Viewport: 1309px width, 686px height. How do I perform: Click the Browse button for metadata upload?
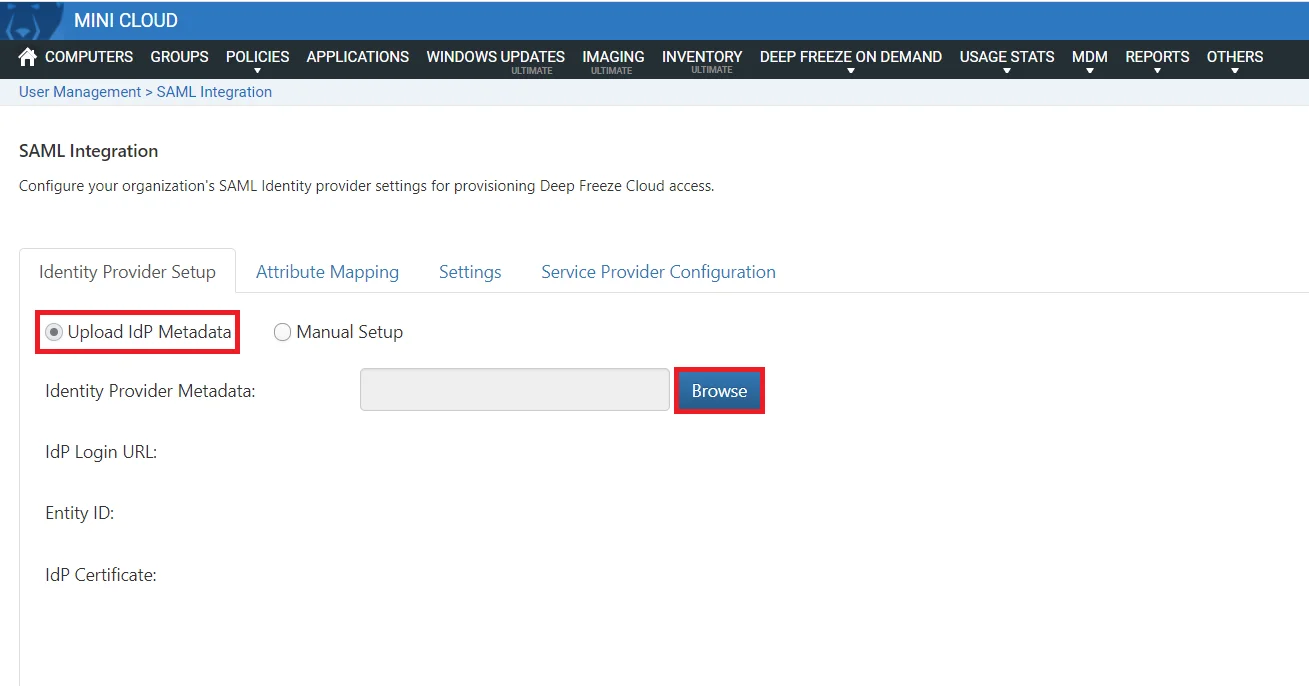[719, 390]
